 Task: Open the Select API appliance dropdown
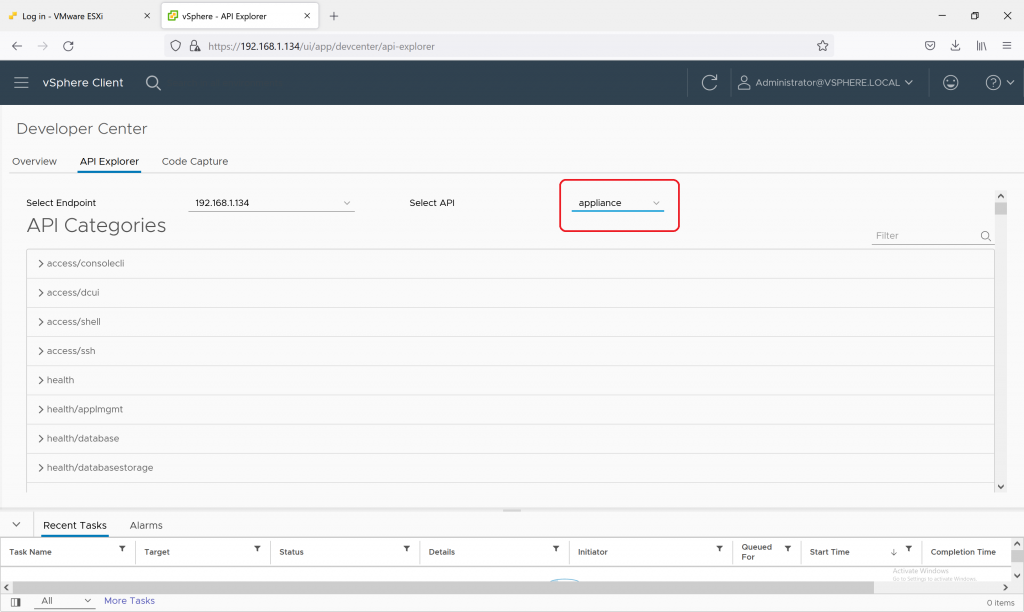click(617, 203)
